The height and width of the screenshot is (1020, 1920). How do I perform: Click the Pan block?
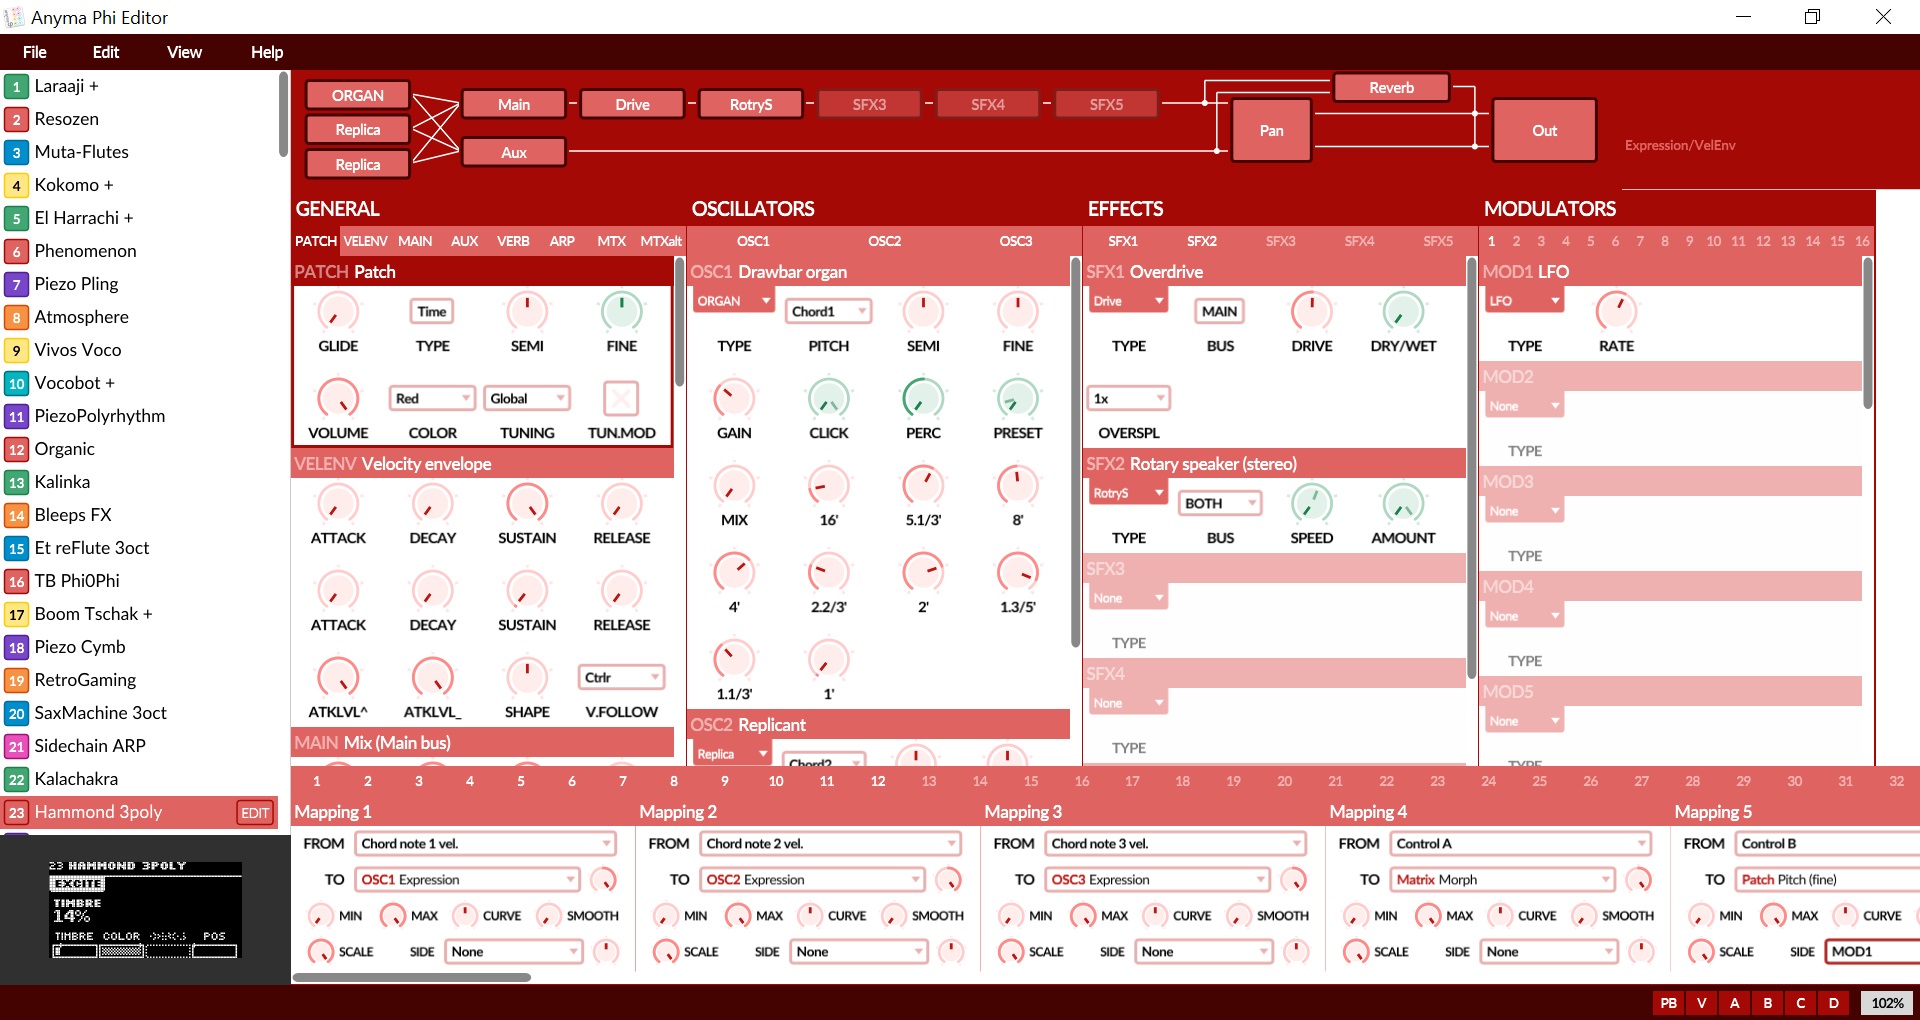[x=1271, y=131]
